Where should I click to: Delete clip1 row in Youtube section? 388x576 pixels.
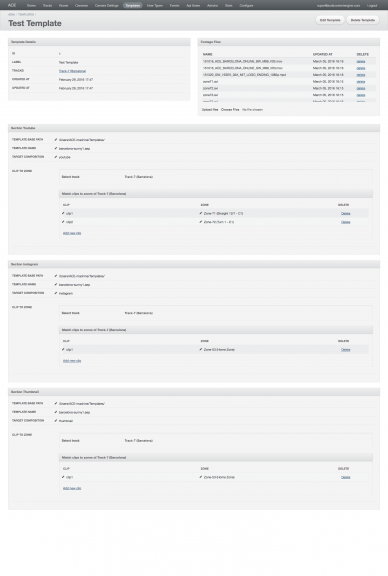[x=345, y=213]
